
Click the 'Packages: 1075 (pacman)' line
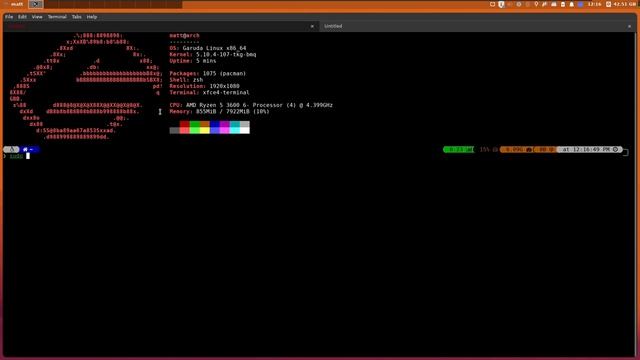(208, 73)
